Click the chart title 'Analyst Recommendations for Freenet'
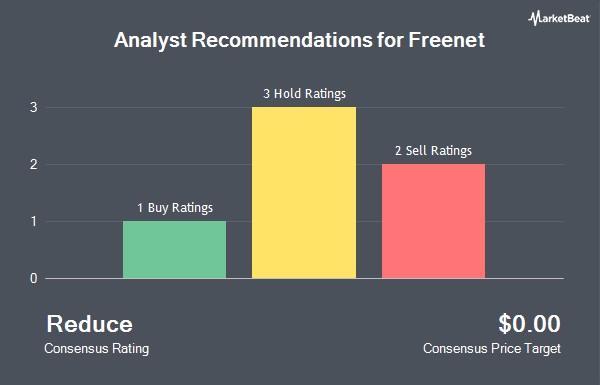This screenshot has width=600, height=385. (x=300, y=40)
